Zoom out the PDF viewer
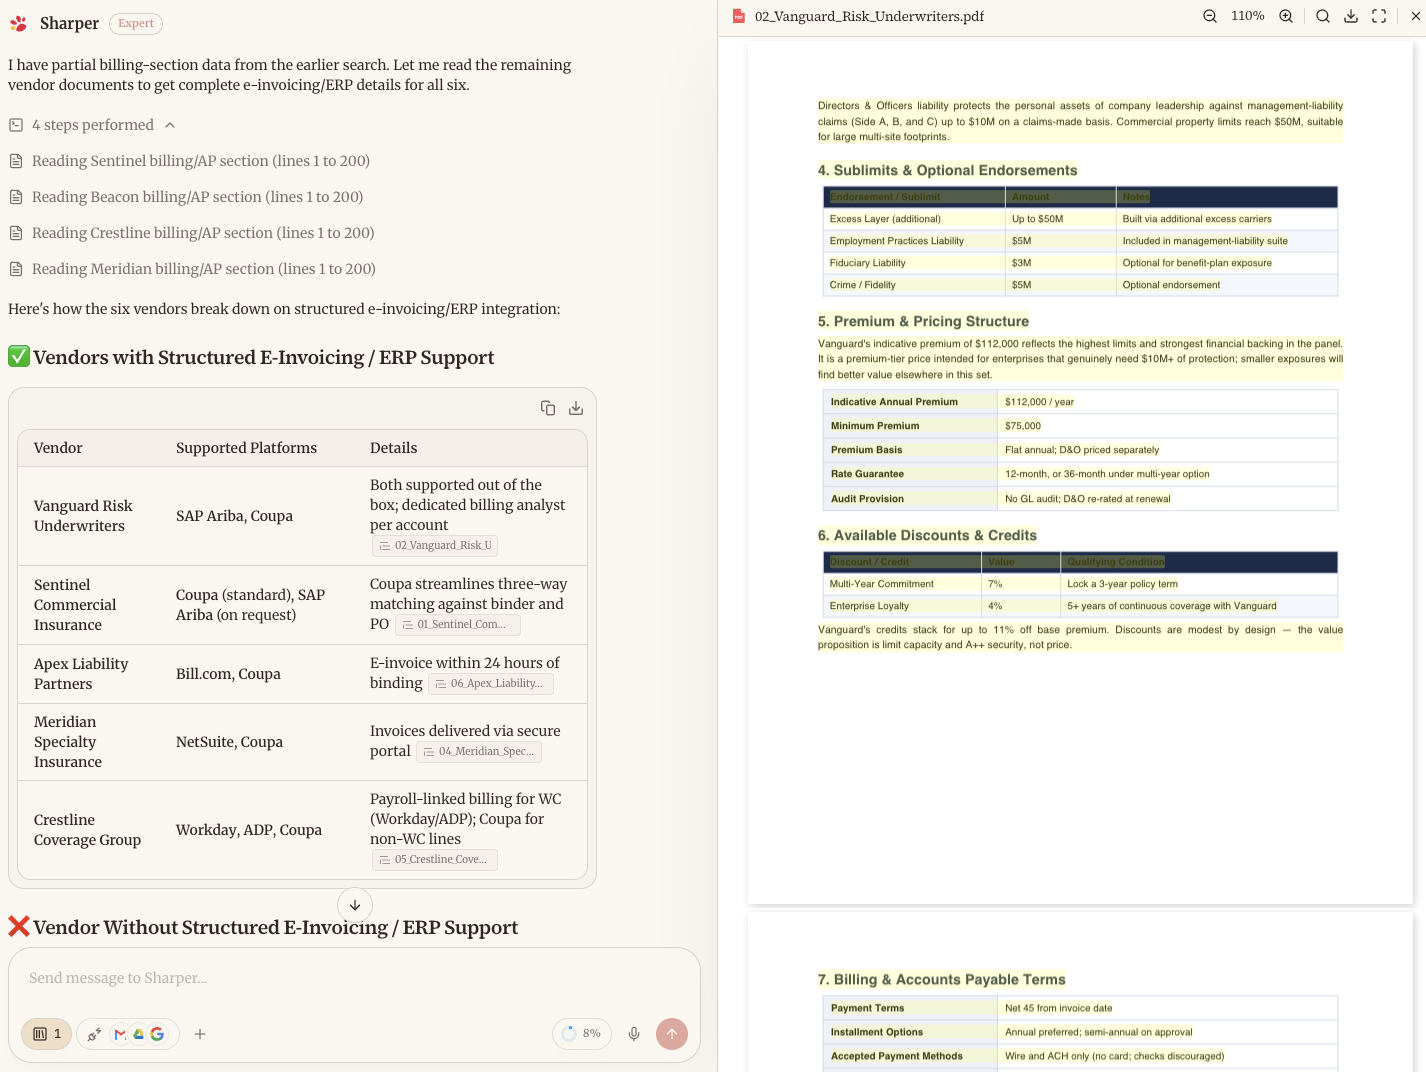Viewport: 1426px width, 1072px height. coord(1210,16)
